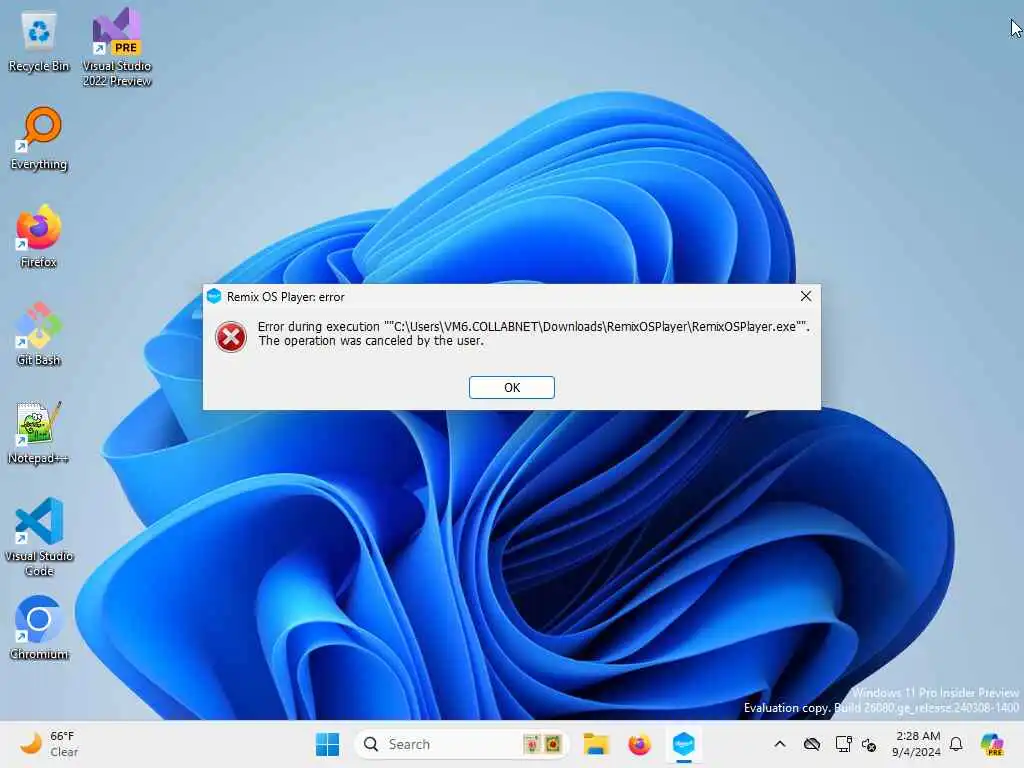Viewport: 1024px width, 768px height.
Task: Select the Firefox desktop shortcut
Action: click(39, 236)
